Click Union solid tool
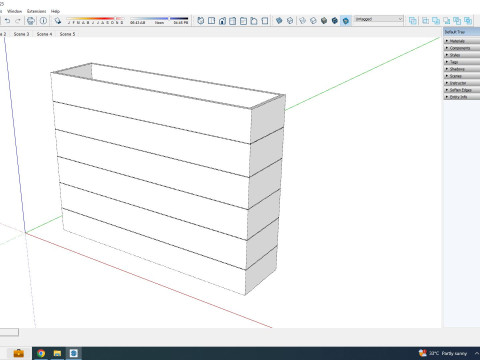Viewport: 480px width, 360px height. 436,21
